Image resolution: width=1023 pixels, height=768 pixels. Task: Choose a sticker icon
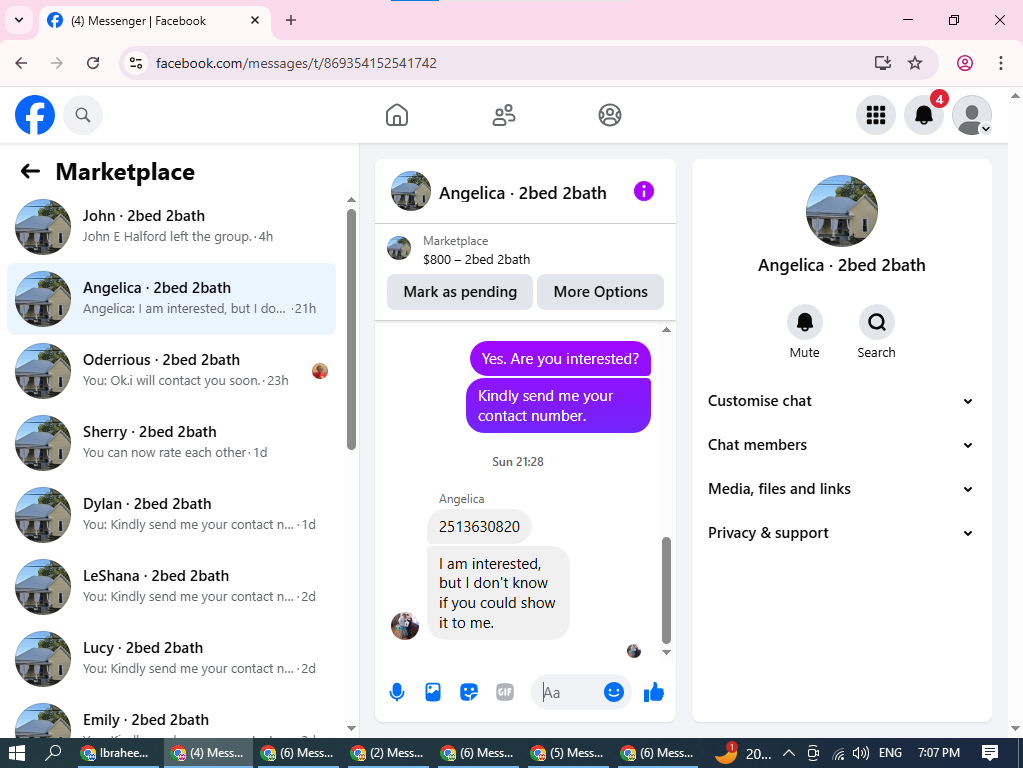pyautogui.click(x=468, y=692)
